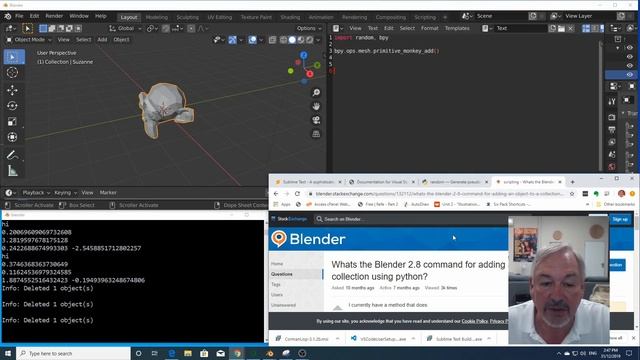Toggle the third eye icon in the outliner
The width and height of the screenshot is (640, 360).
click(630, 66)
